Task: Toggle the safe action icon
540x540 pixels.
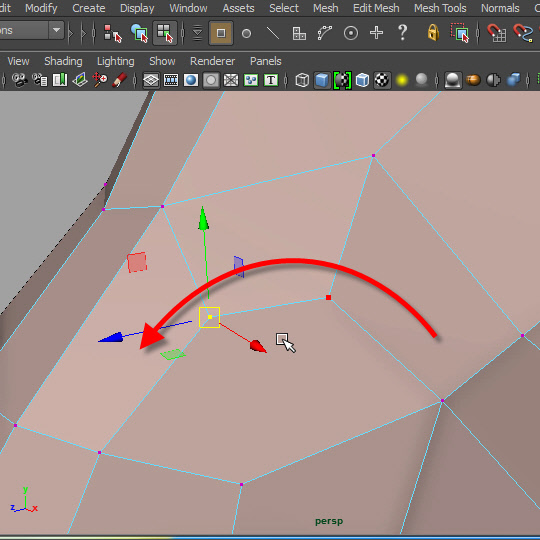Action: coord(251,81)
